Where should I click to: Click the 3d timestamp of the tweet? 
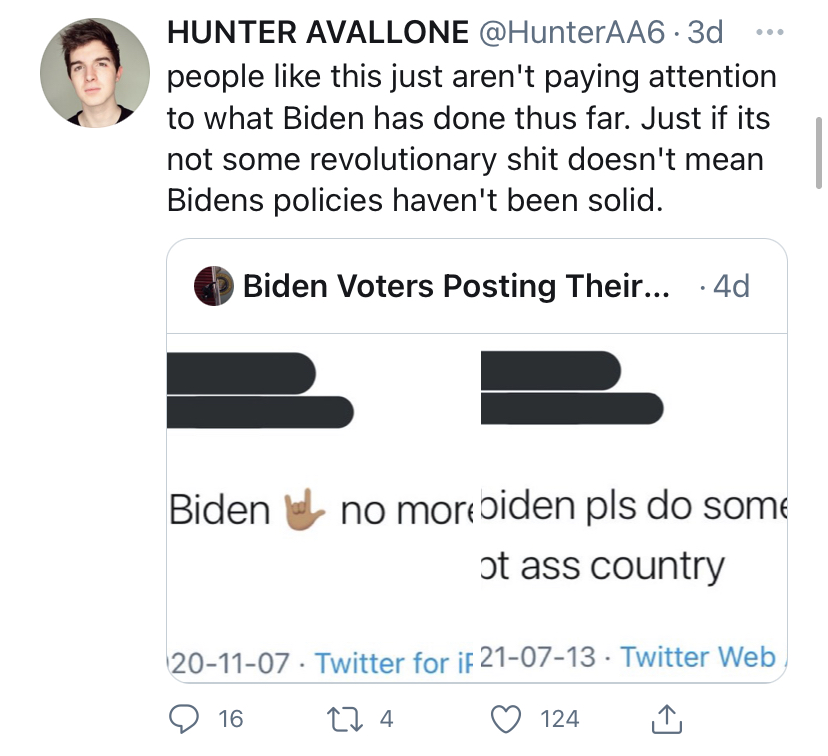(705, 32)
